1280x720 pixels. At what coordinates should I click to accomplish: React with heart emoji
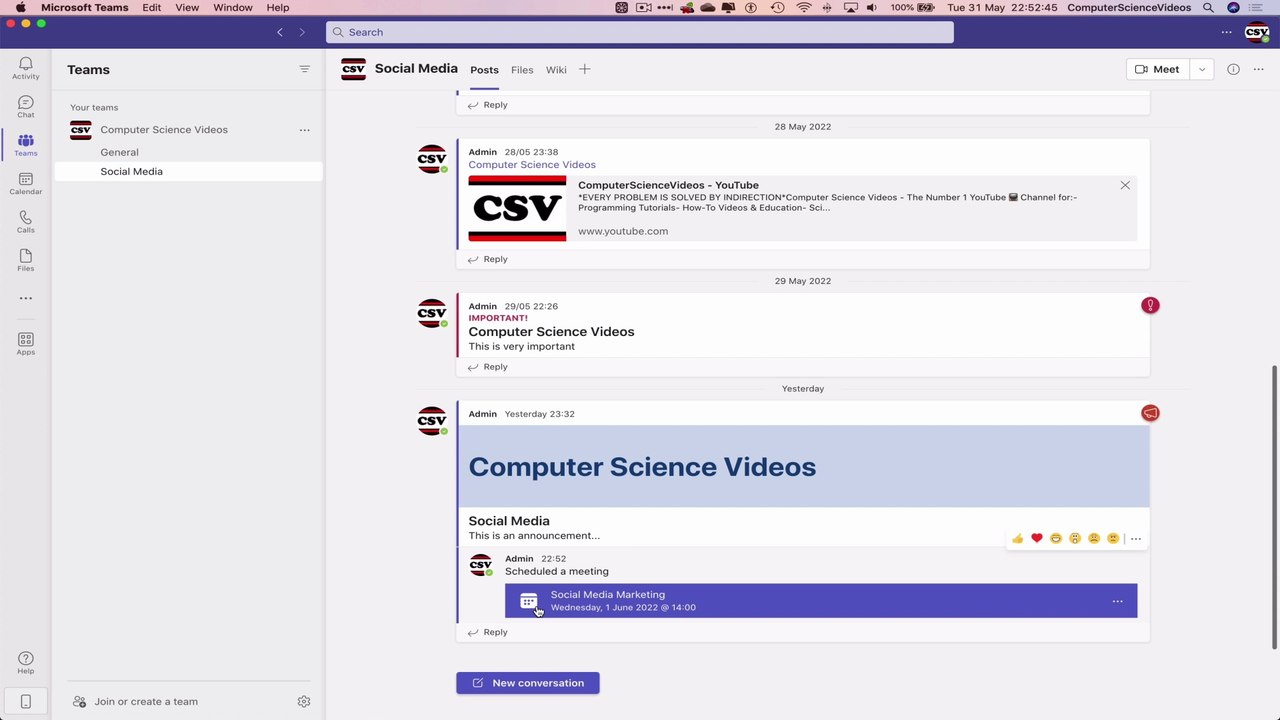coord(1037,539)
